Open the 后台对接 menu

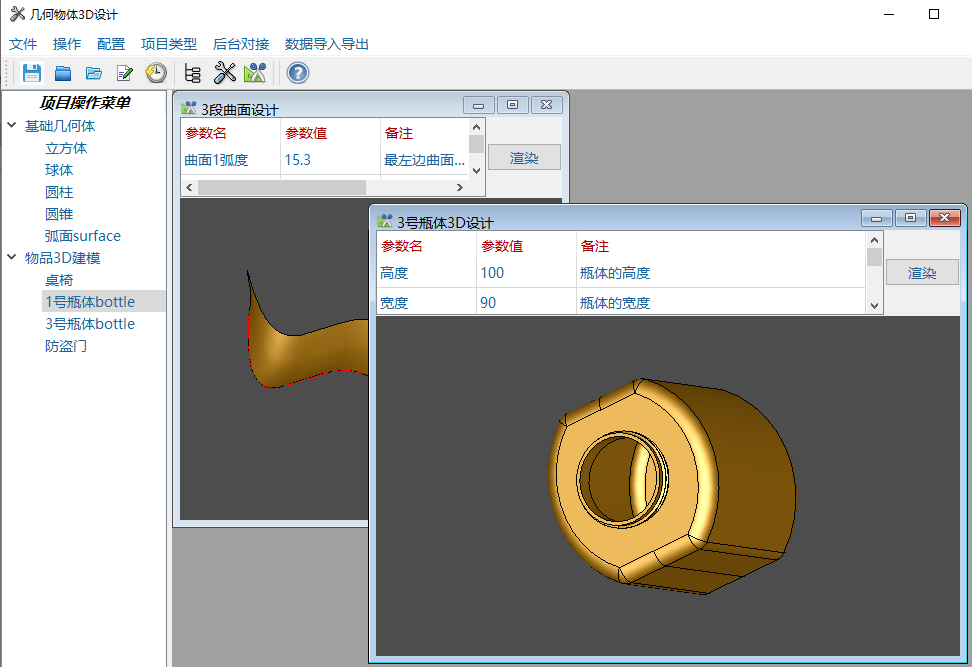click(241, 44)
